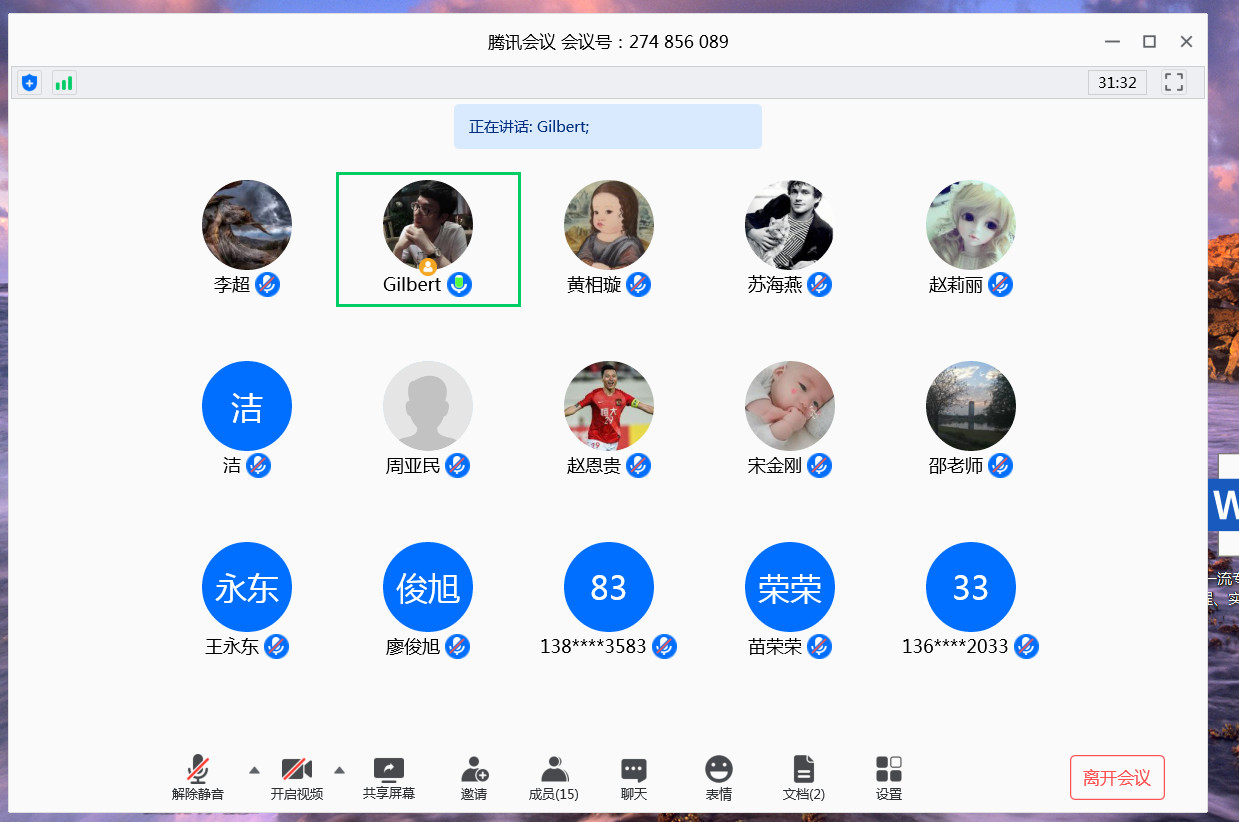Click 赵恩贵's soccer player avatar
The image size is (1239, 822).
pos(608,406)
